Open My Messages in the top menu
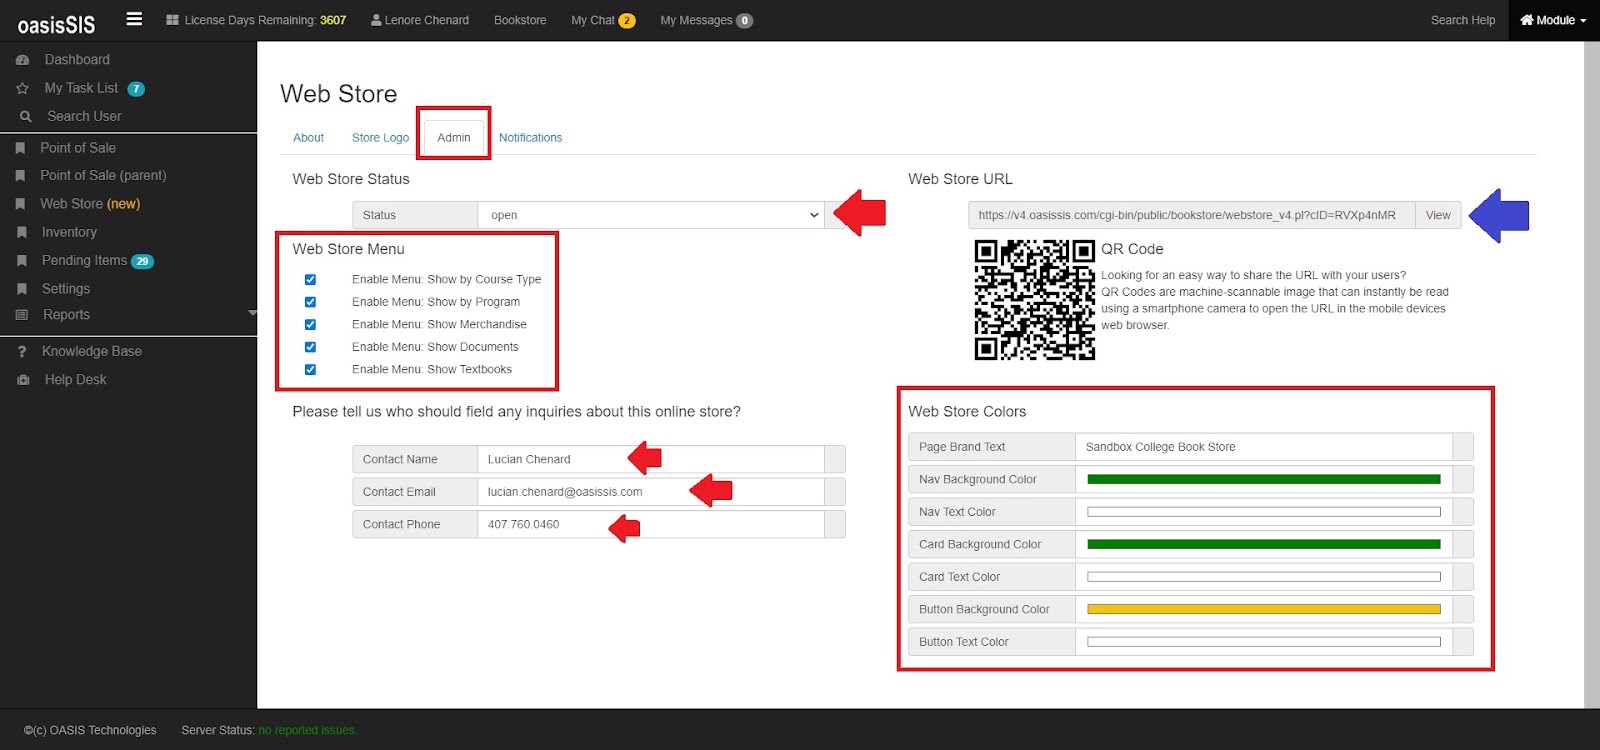Screen dimensions: 1600x750 696,20
